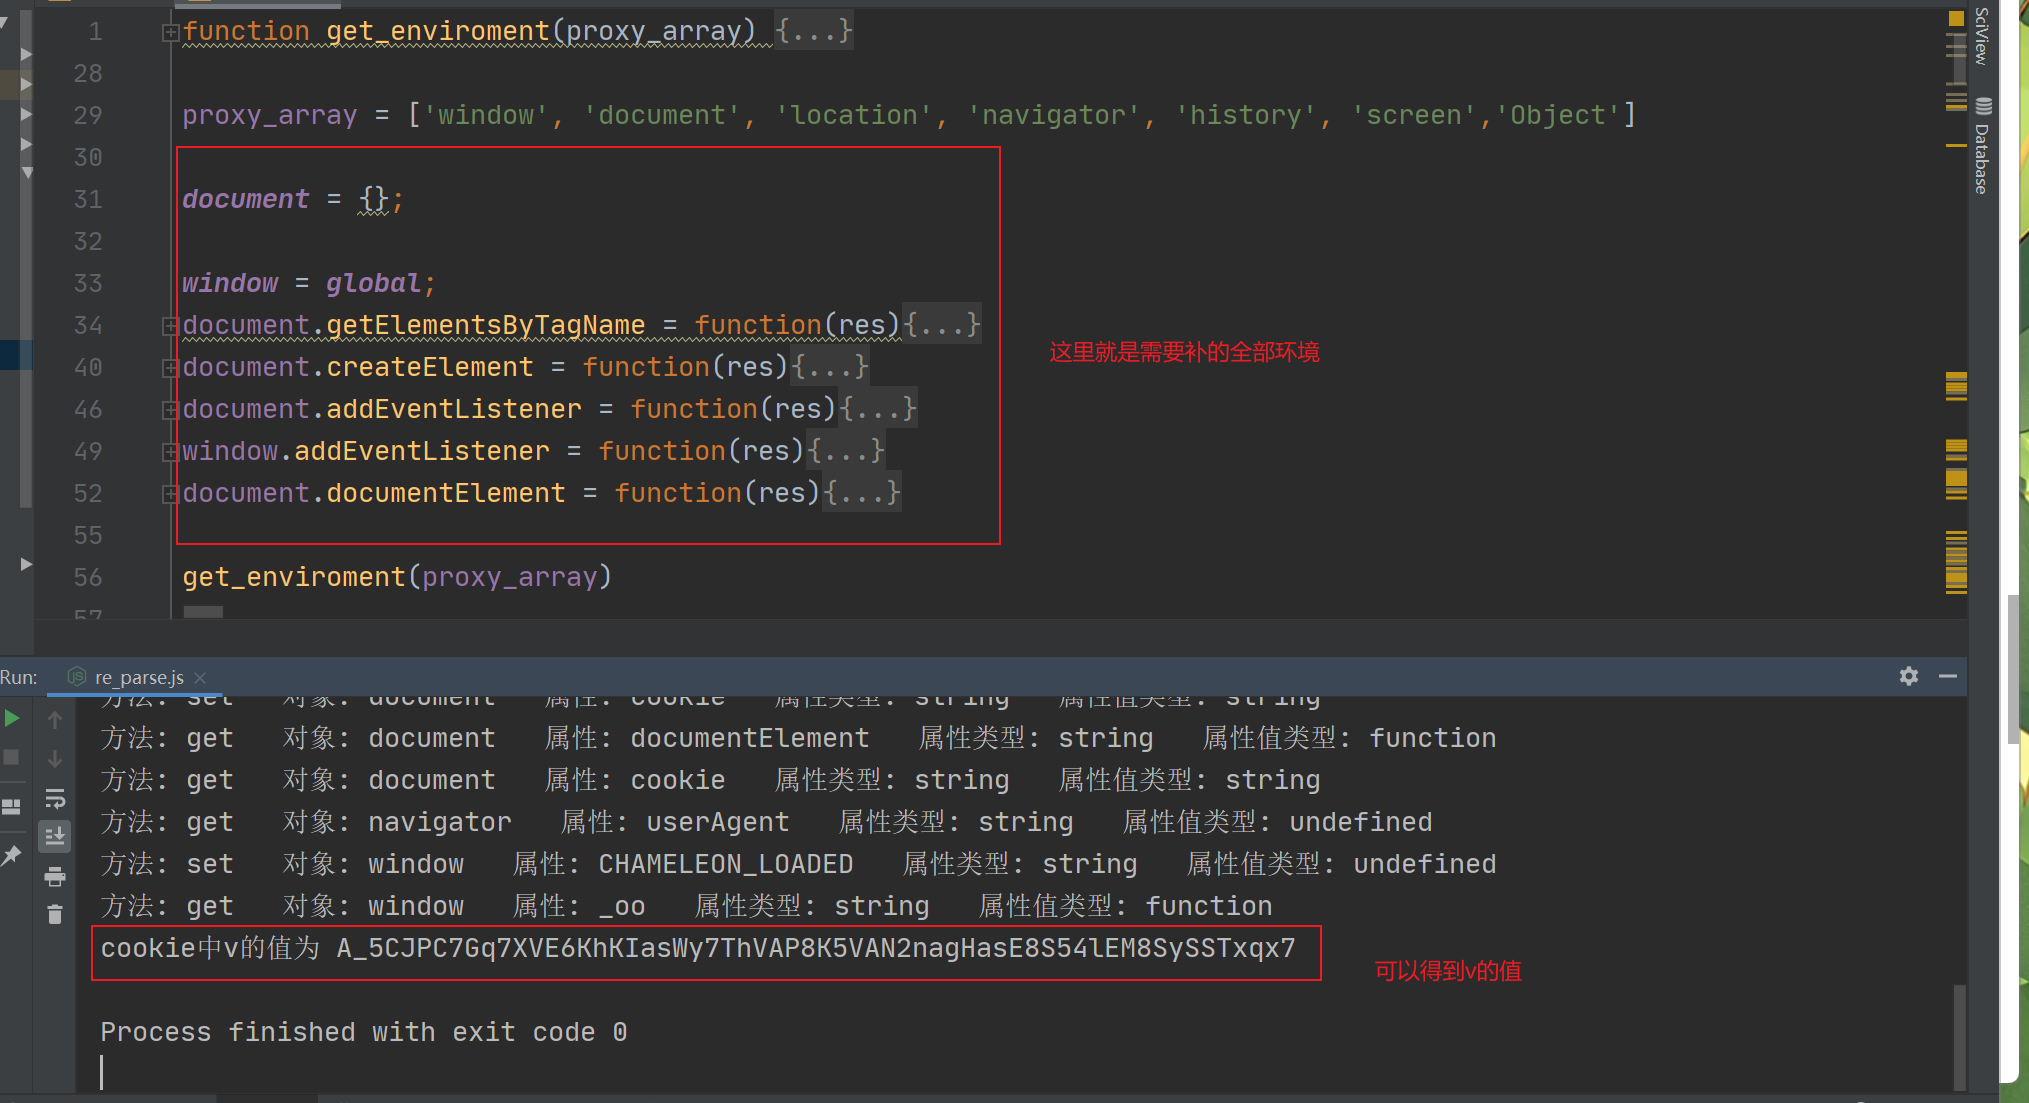Open Run panel settings gear
Image resolution: width=2029 pixels, height=1103 pixels.
click(x=1908, y=676)
